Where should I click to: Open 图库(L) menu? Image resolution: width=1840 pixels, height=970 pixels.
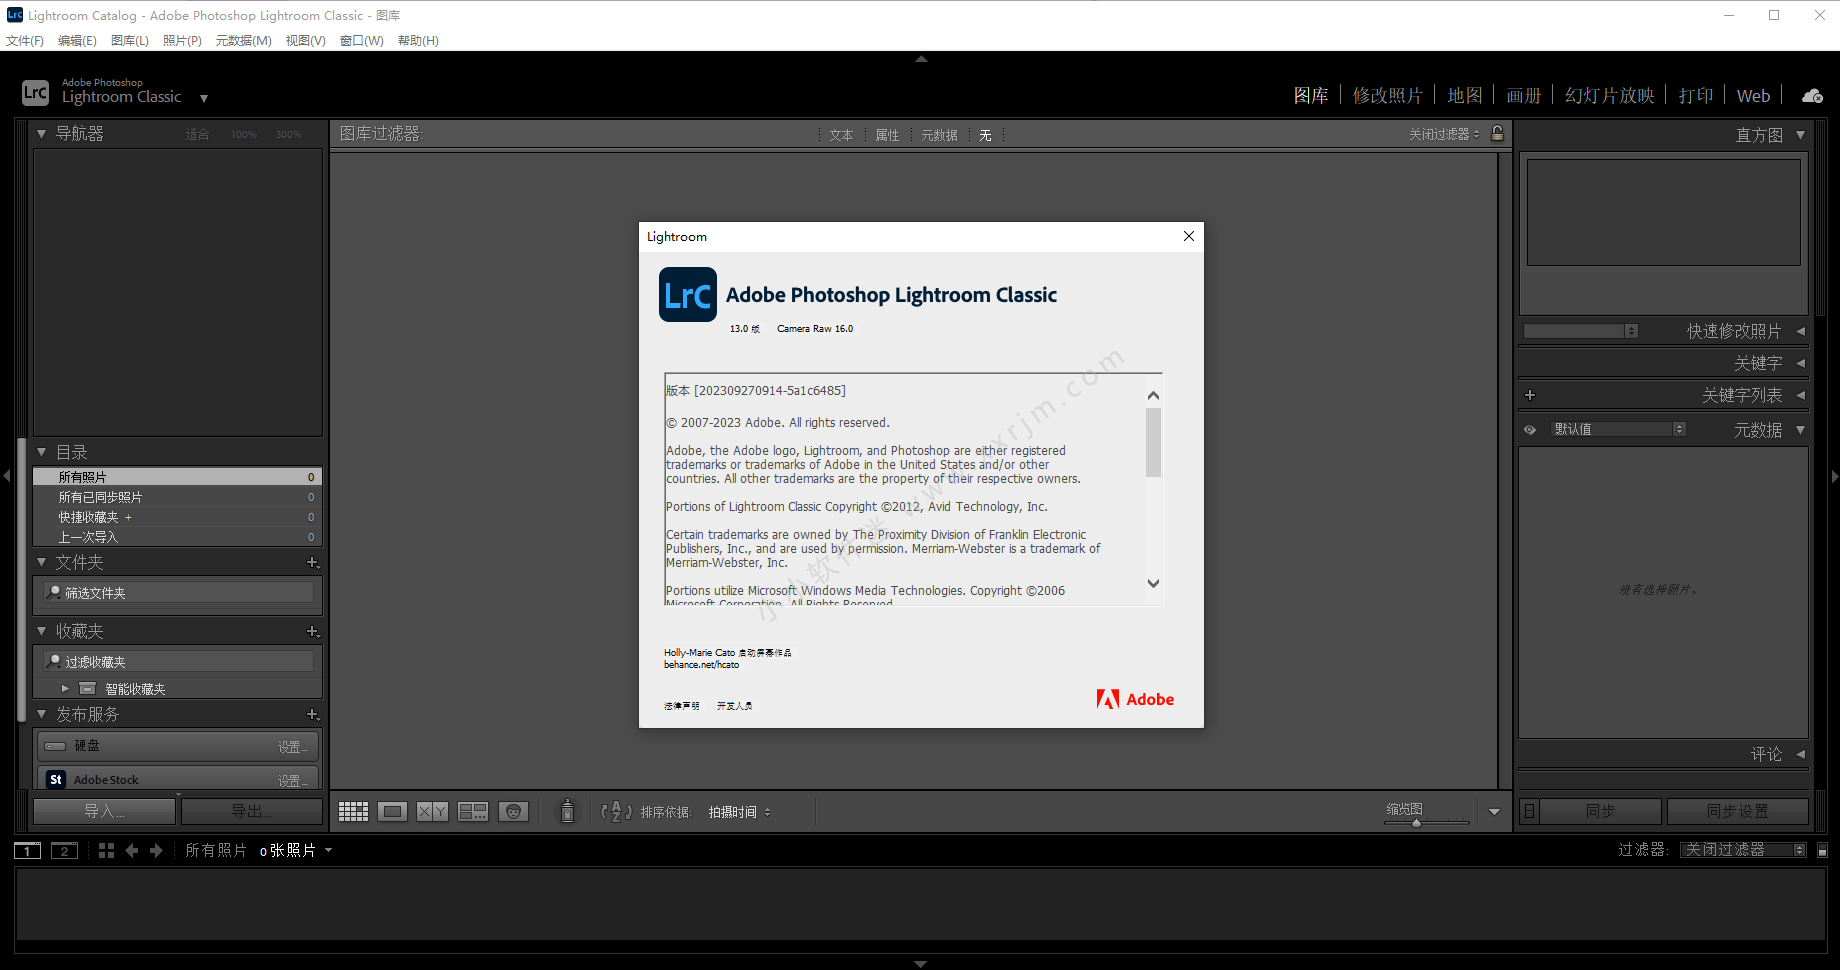click(130, 41)
